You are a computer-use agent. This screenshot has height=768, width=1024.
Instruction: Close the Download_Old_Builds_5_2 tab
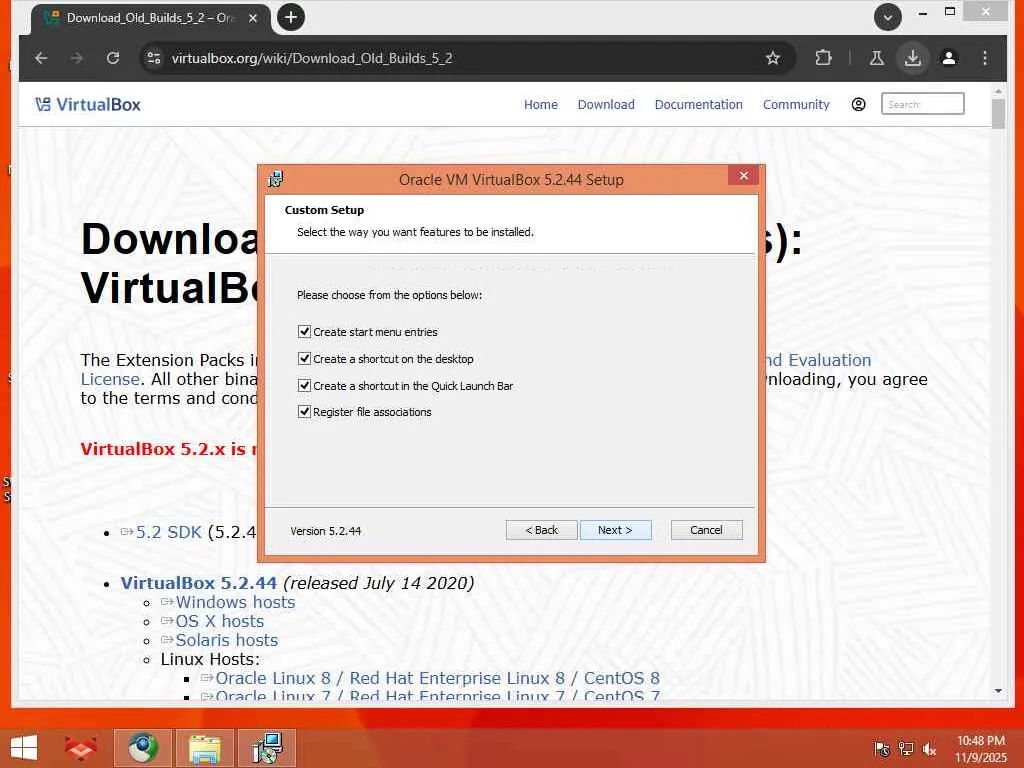253,18
